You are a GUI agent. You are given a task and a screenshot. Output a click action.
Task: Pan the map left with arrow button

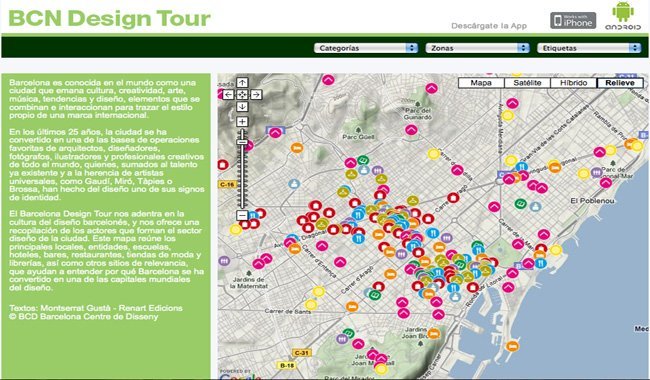228,95
